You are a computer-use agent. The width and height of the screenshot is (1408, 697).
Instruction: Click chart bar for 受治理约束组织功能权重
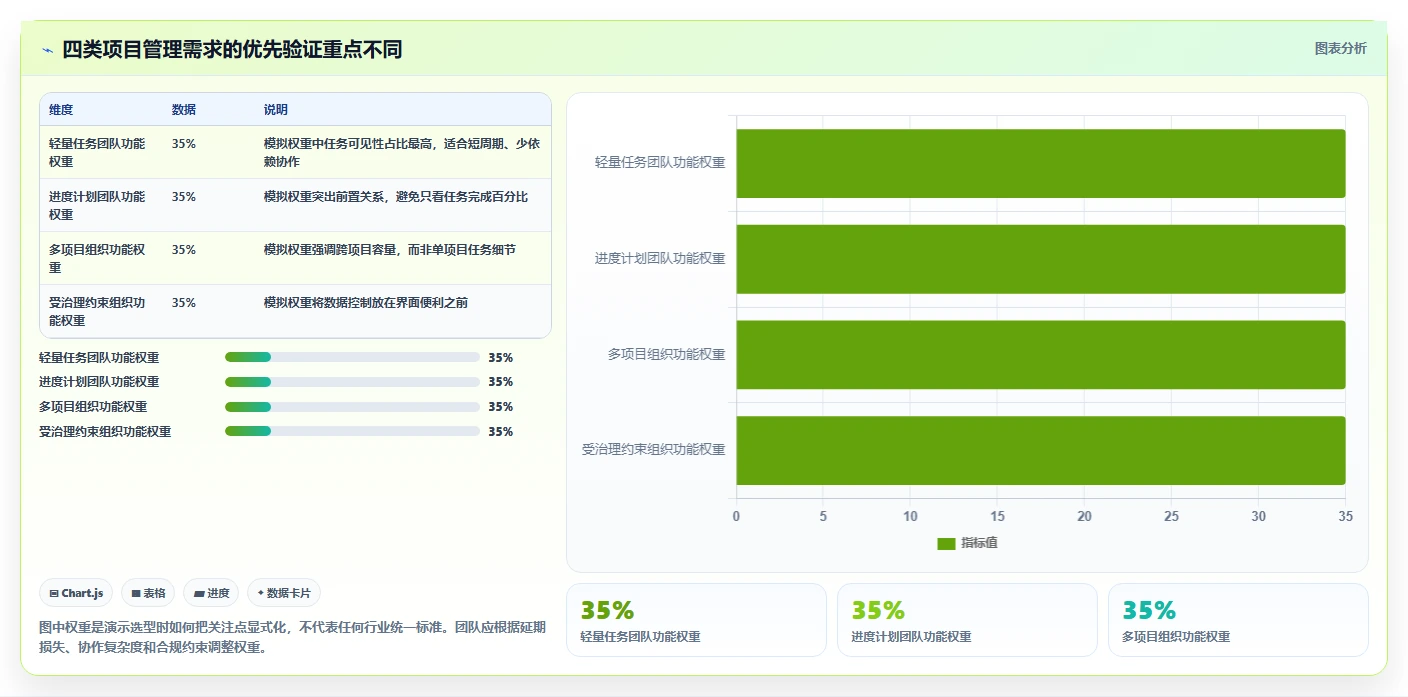point(1041,450)
